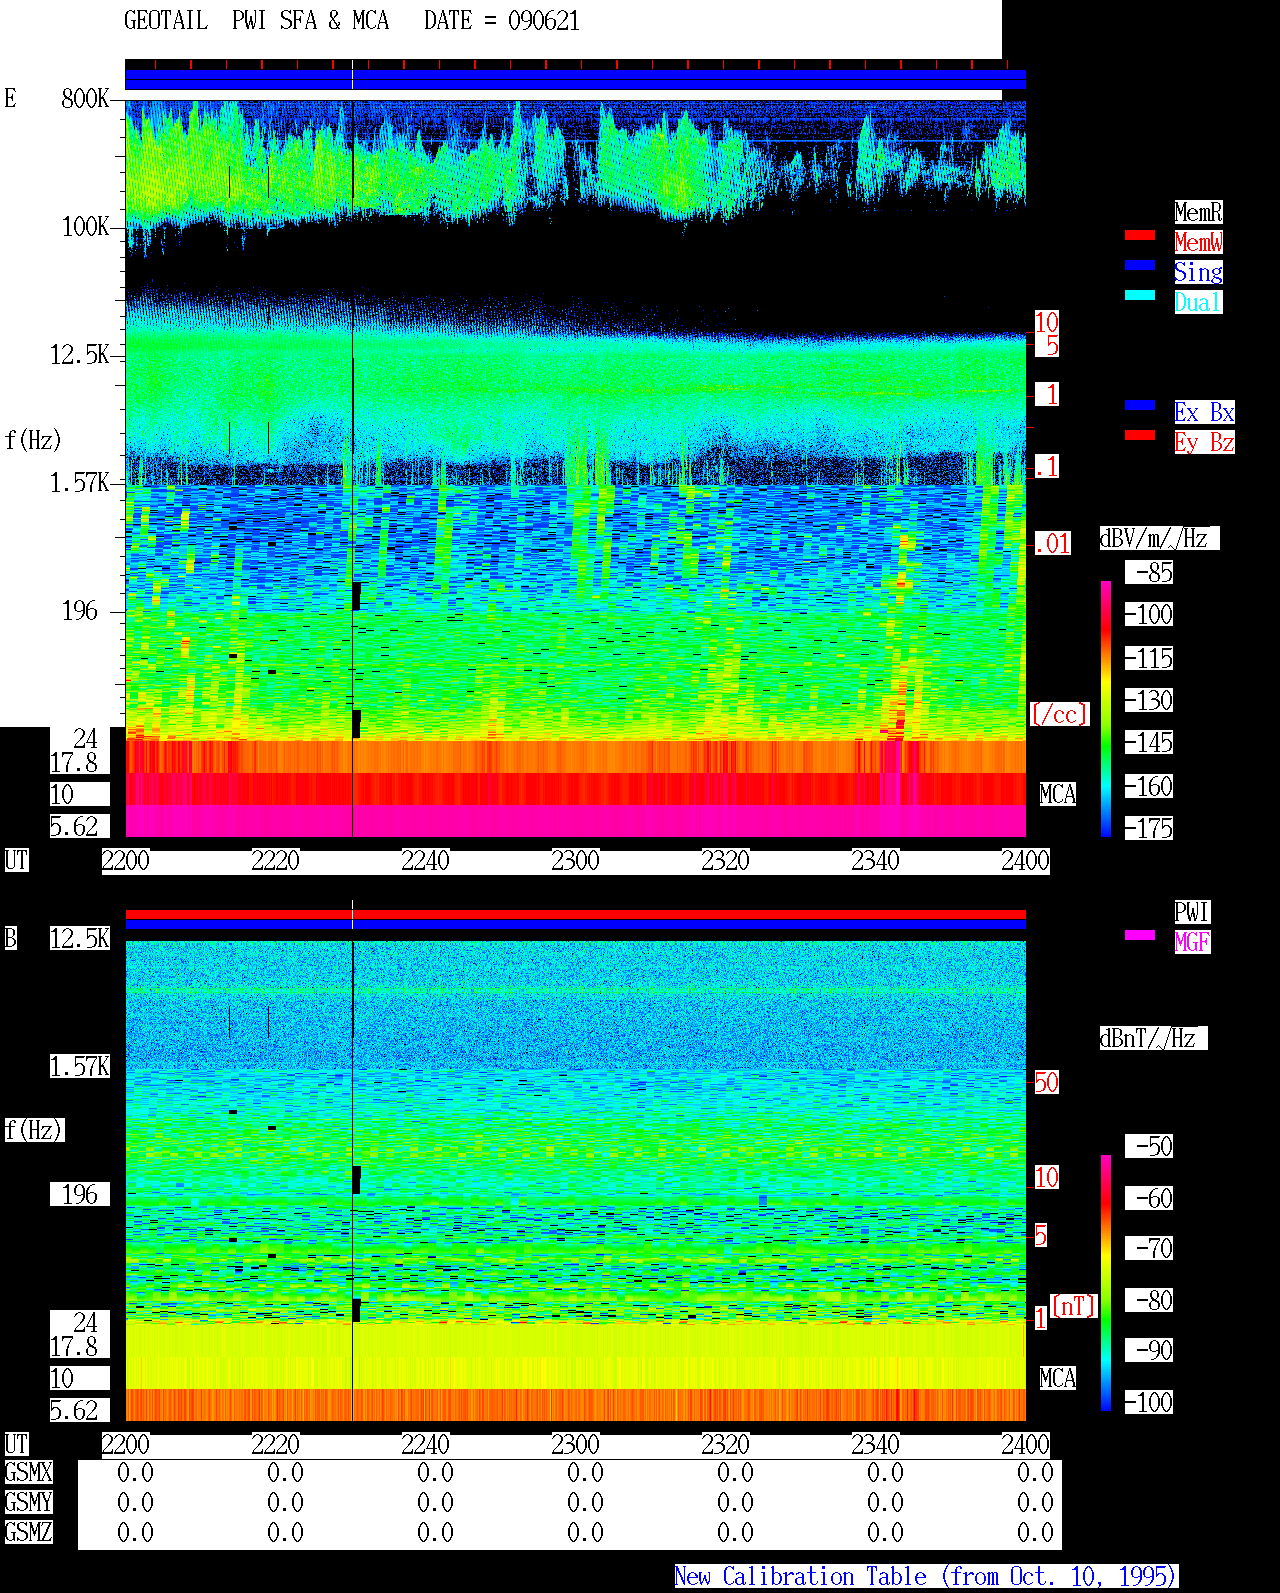Click the MCA label beside the E panel

click(x=1058, y=795)
